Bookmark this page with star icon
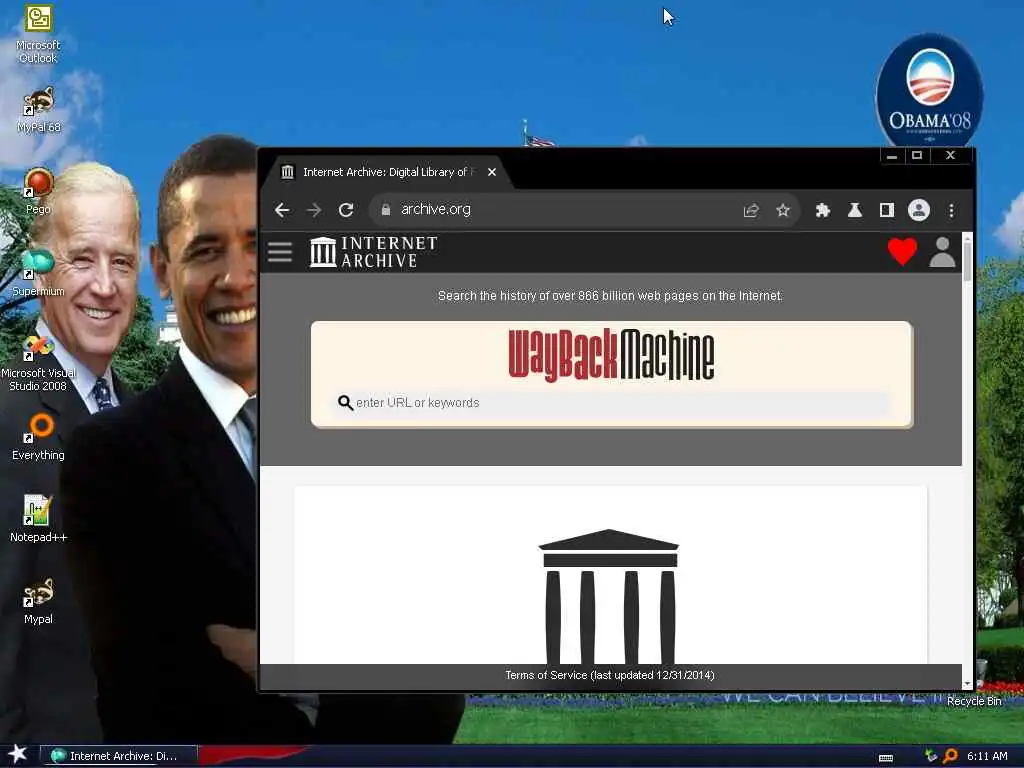The image size is (1024, 768). tap(783, 210)
